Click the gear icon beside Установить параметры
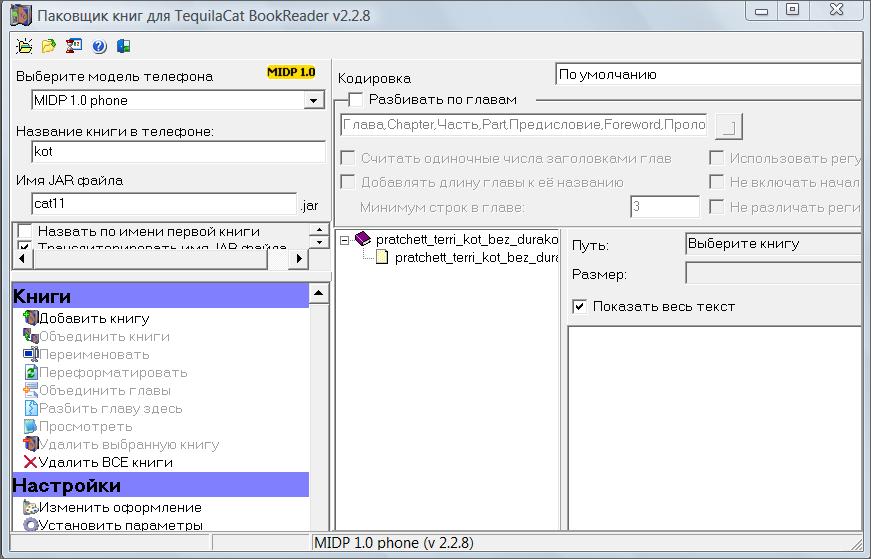Screen dimensions: 871x559 tap(30, 525)
